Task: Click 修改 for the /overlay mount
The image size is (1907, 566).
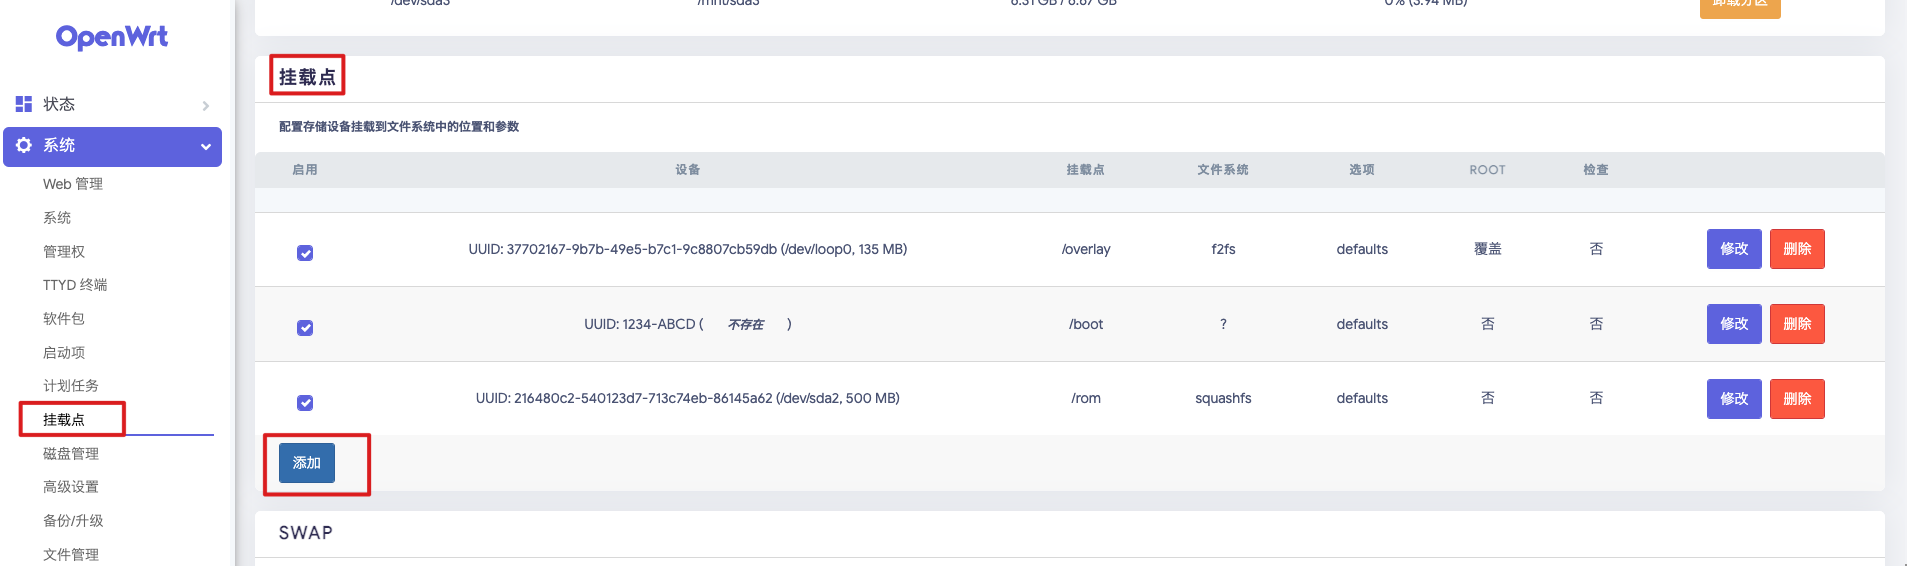Action: tap(1733, 249)
